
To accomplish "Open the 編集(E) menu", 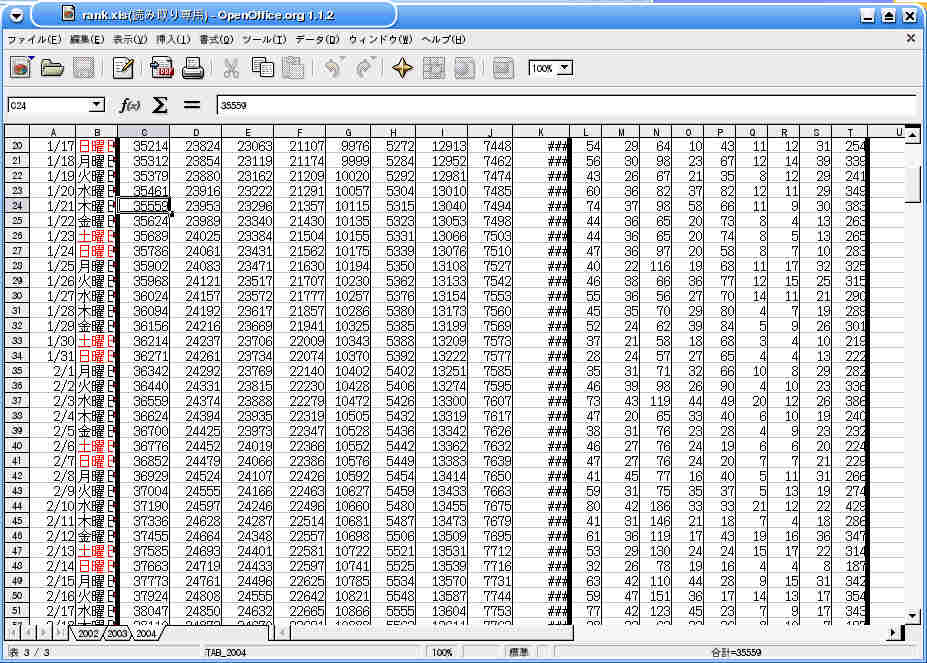I will (x=86, y=40).
